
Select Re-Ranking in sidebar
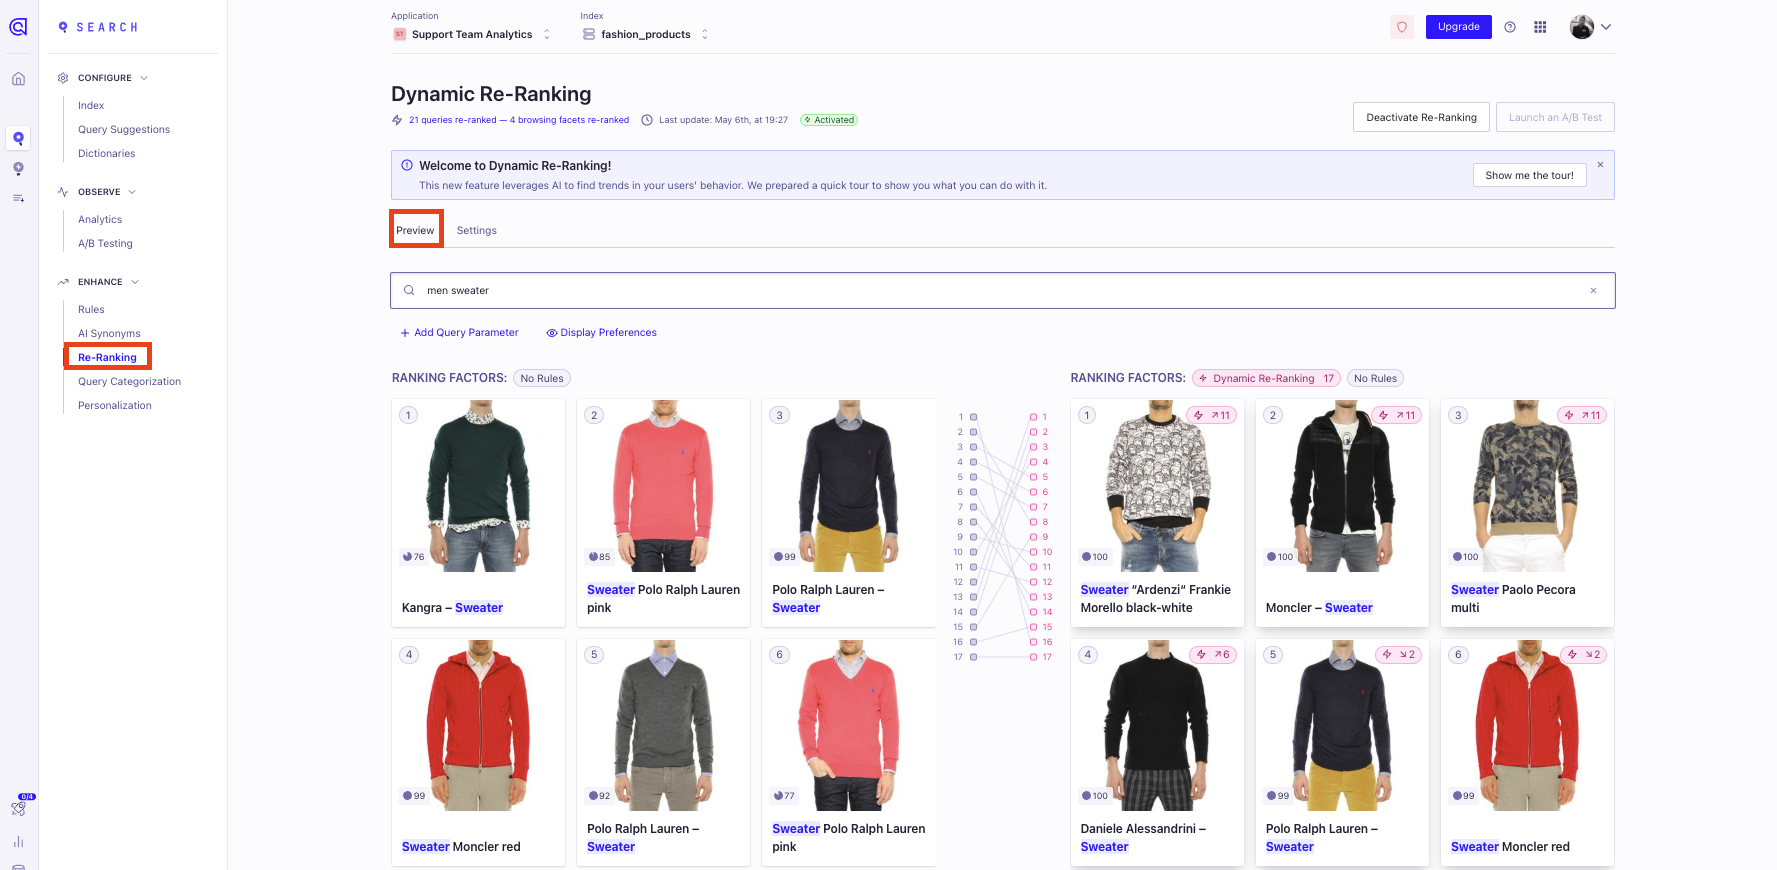coord(107,357)
